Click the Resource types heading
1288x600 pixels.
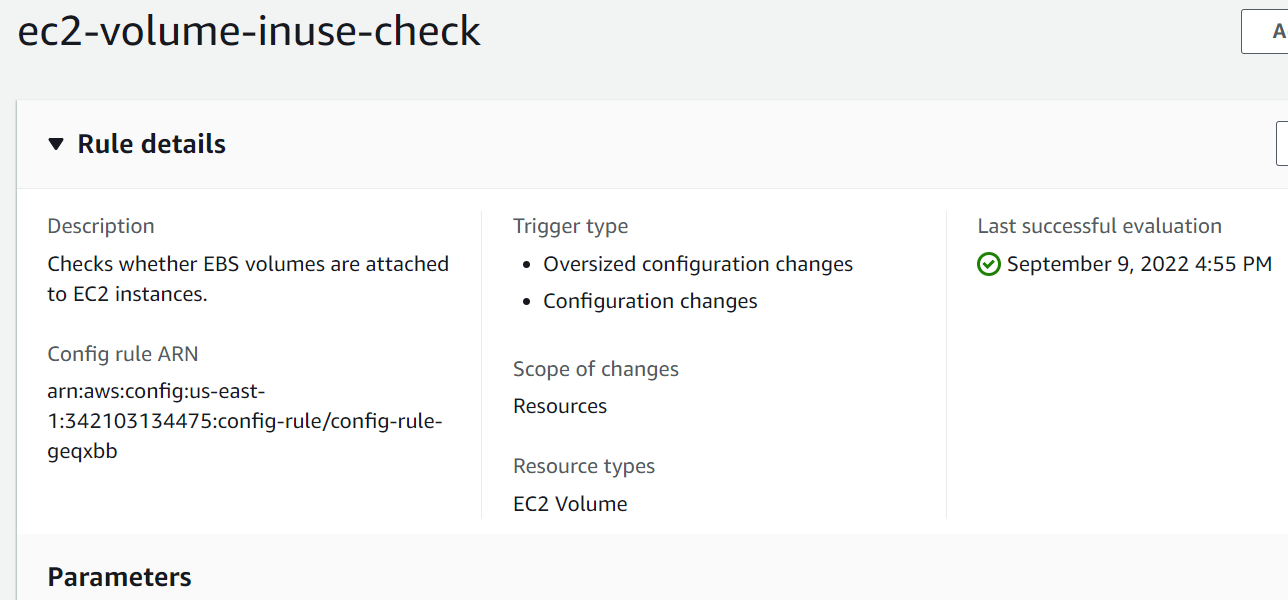pos(584,466)
